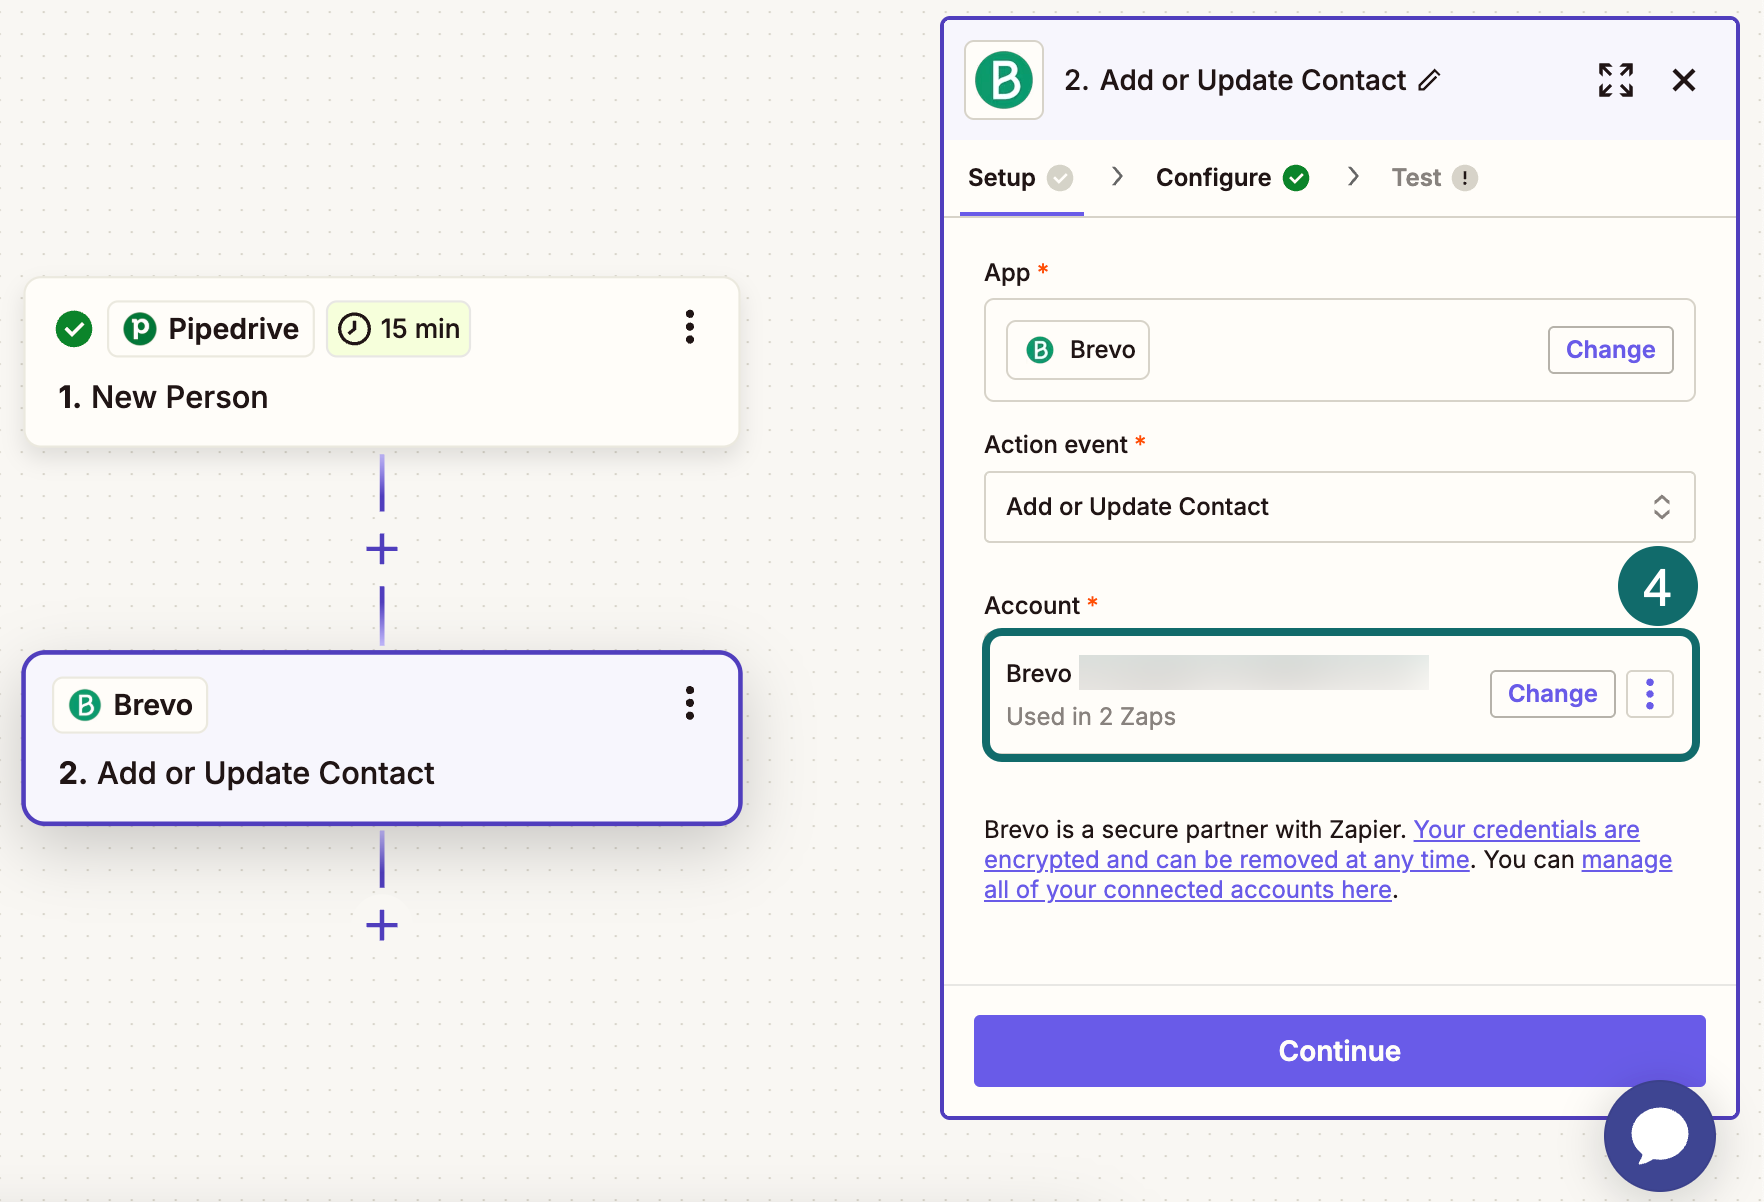
Task: Click the Configure tab green checkmark
Action: [x=1297, y=178]
